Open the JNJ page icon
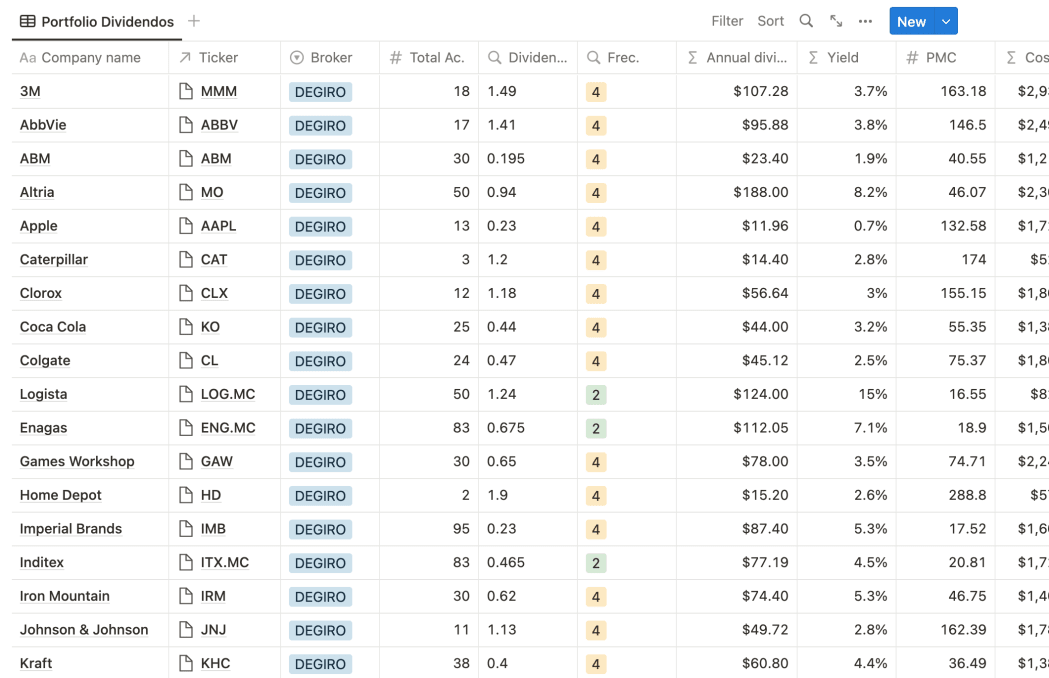The width and height of the screenshot is (1049, 678). click(186, 629)
